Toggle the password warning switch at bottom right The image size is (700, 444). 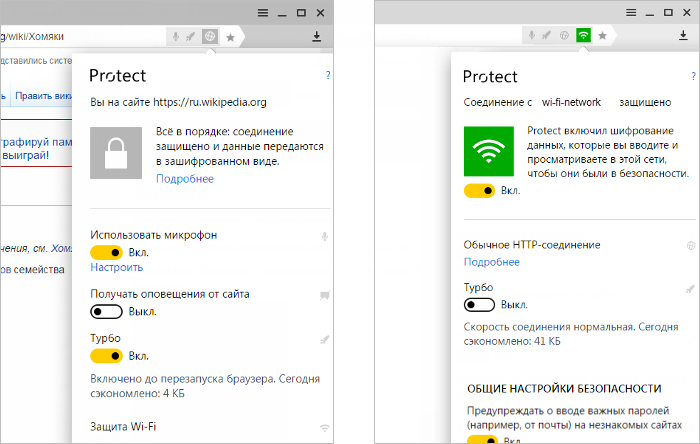(482, 439)
